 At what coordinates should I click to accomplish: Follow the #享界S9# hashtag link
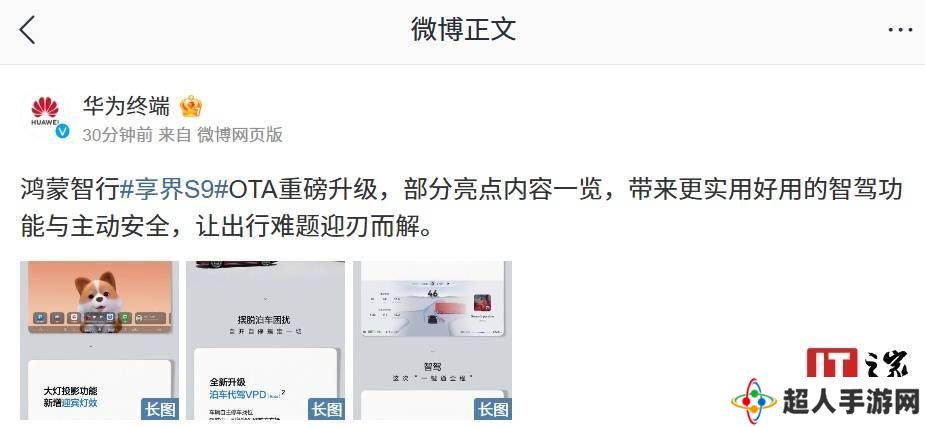pos(174,191)
